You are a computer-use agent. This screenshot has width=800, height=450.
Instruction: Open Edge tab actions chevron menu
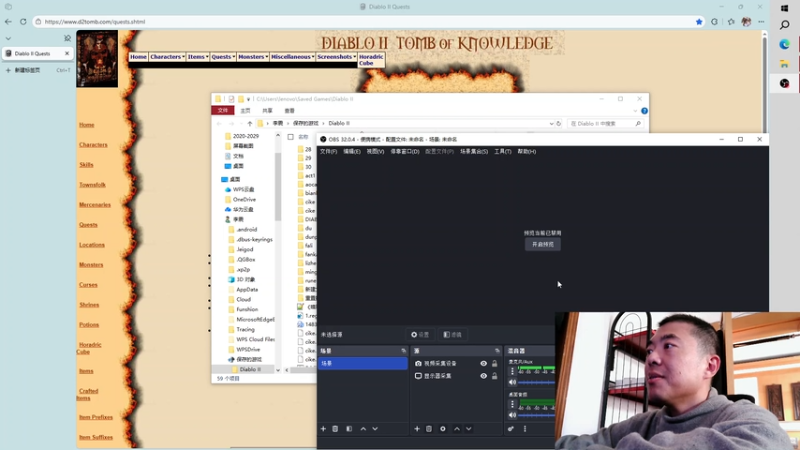point(8,38)
